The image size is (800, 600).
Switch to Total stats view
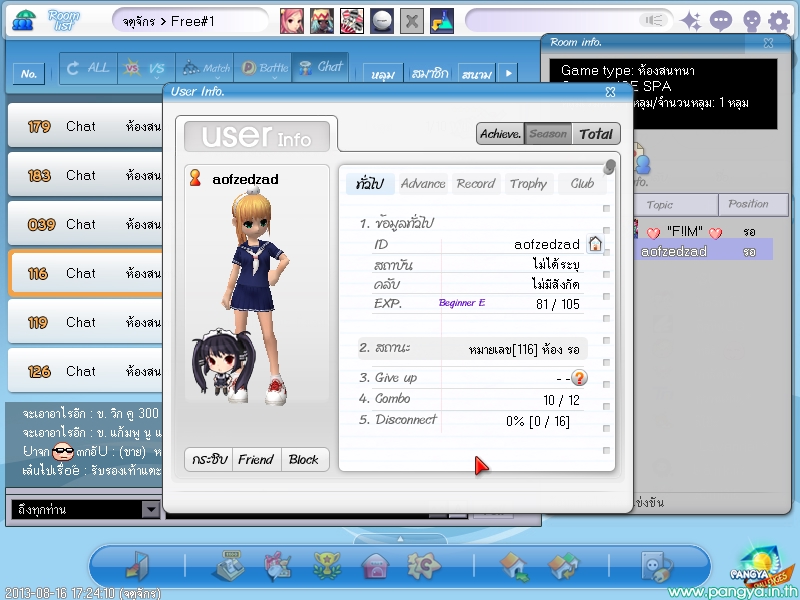(596, 134)
